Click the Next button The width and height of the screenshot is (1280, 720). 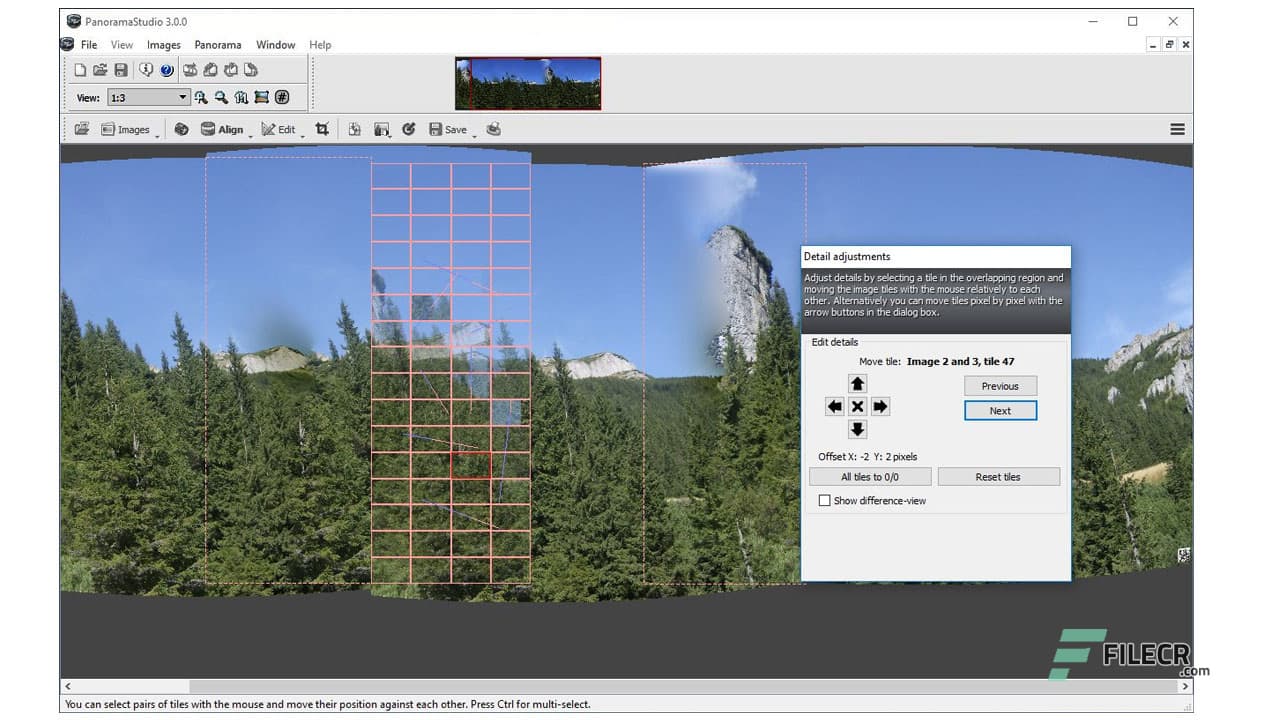pyautogui.click(x=999, y=410)
